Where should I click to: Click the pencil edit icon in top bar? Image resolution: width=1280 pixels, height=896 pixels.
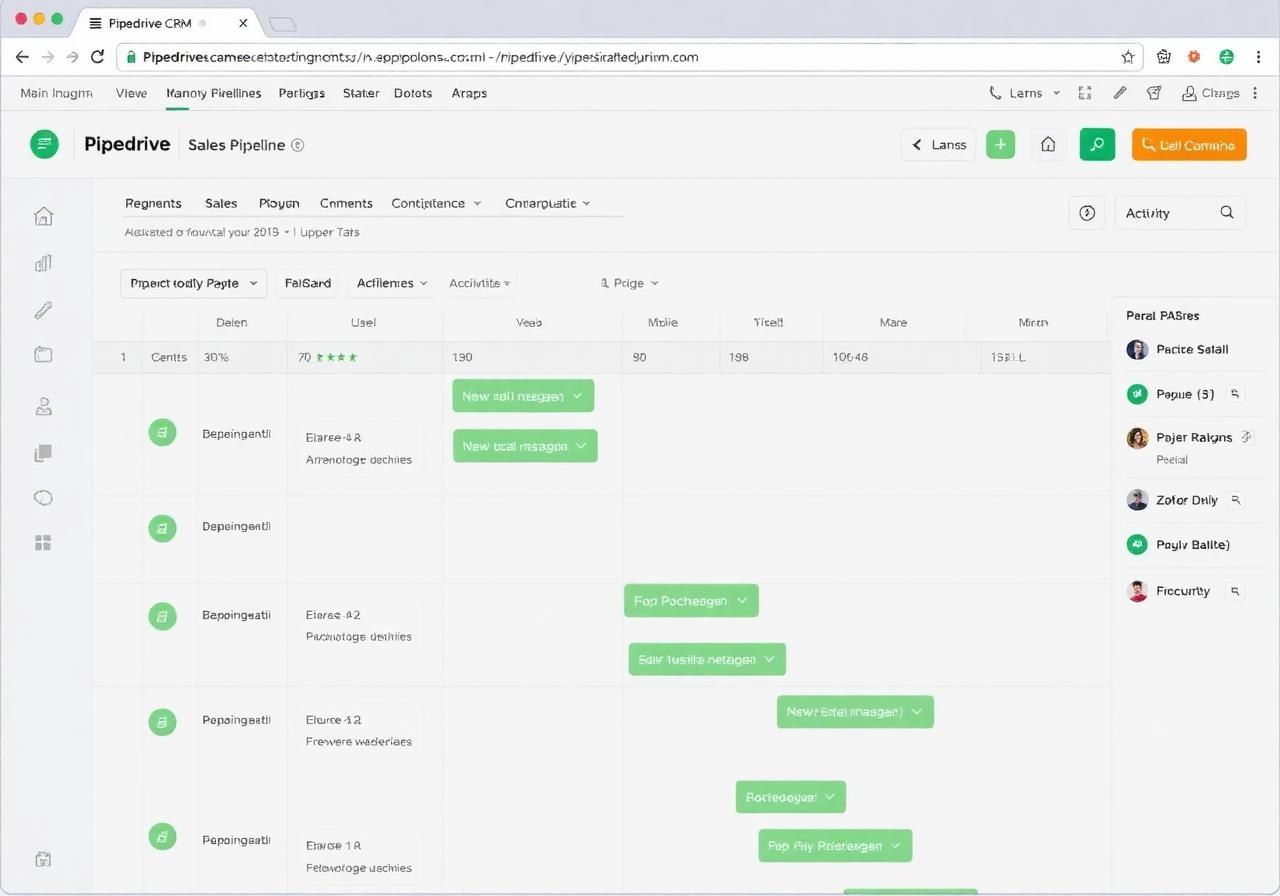(1120, 93)
